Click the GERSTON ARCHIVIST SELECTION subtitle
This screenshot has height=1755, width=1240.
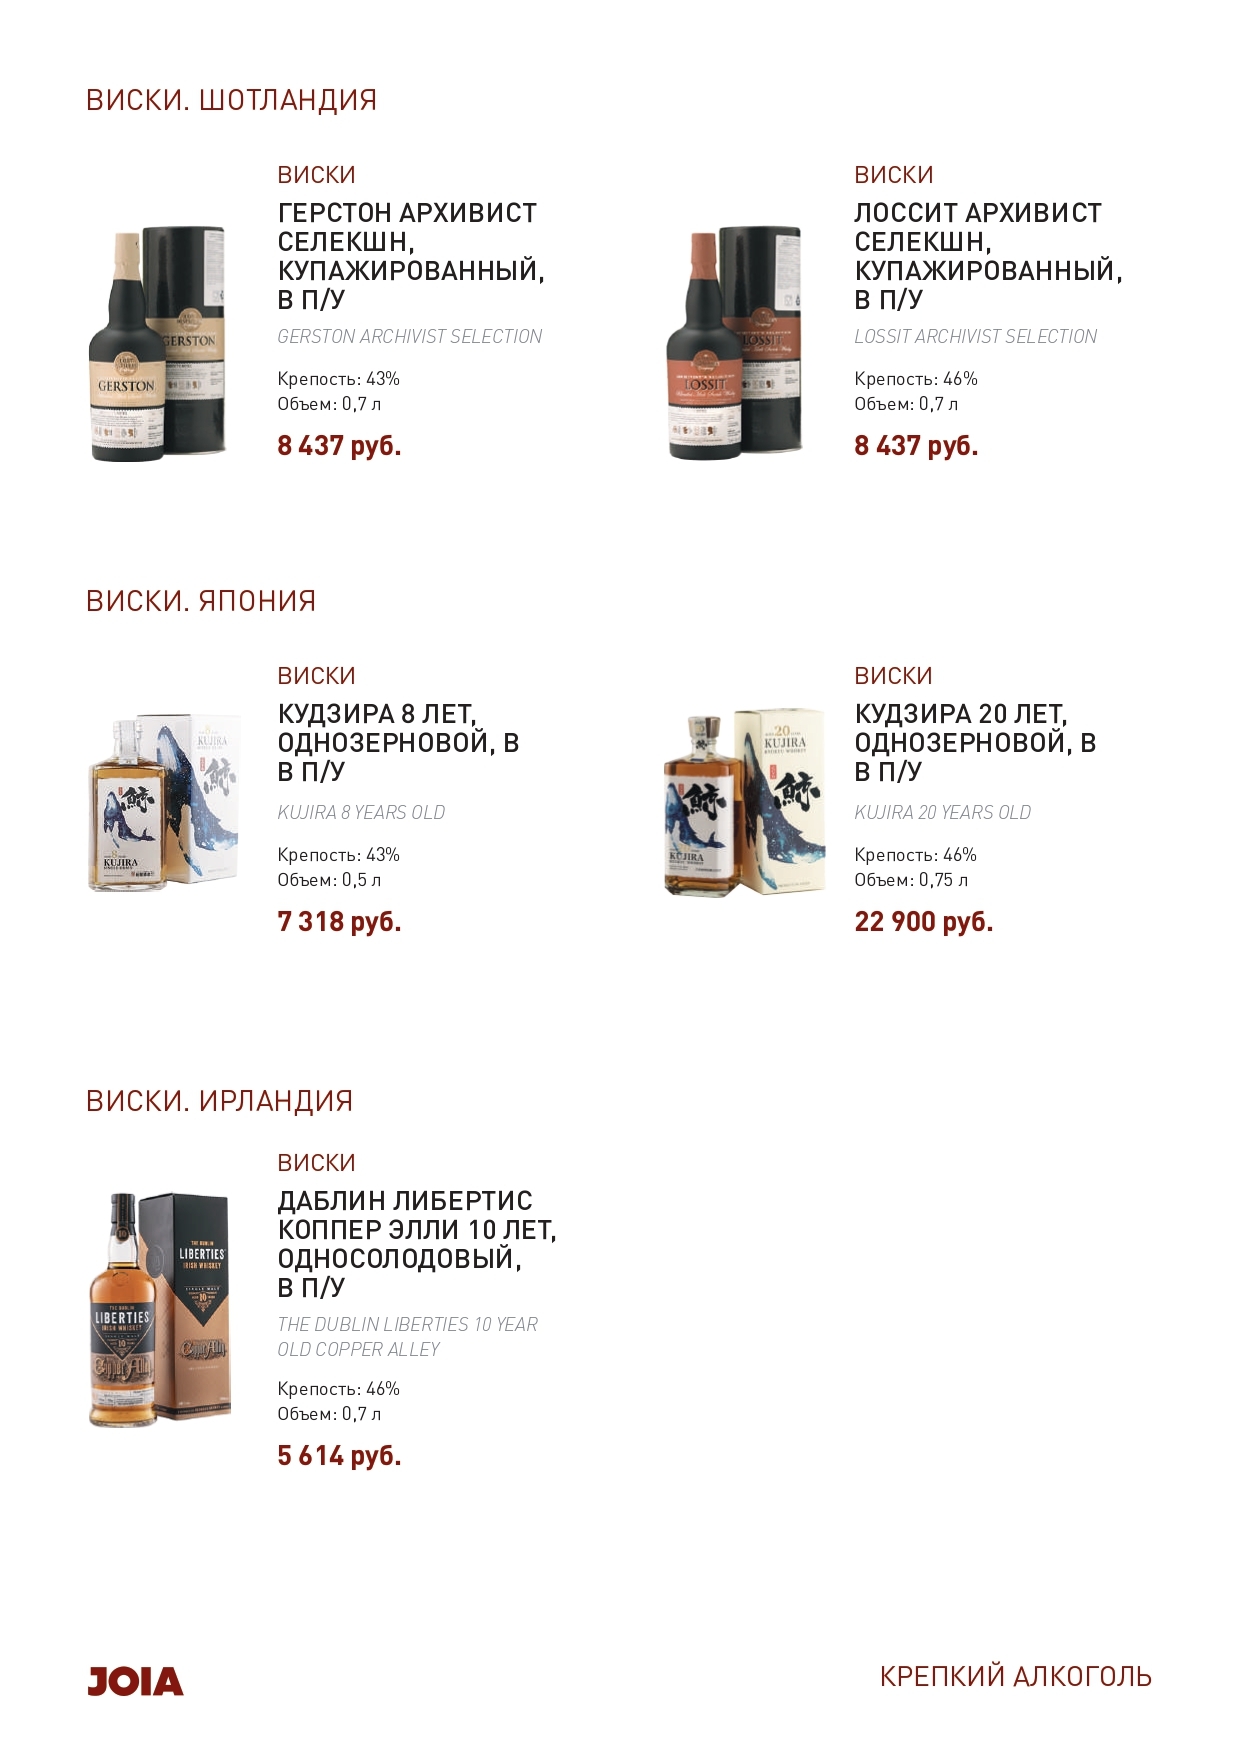pos(410,337)
